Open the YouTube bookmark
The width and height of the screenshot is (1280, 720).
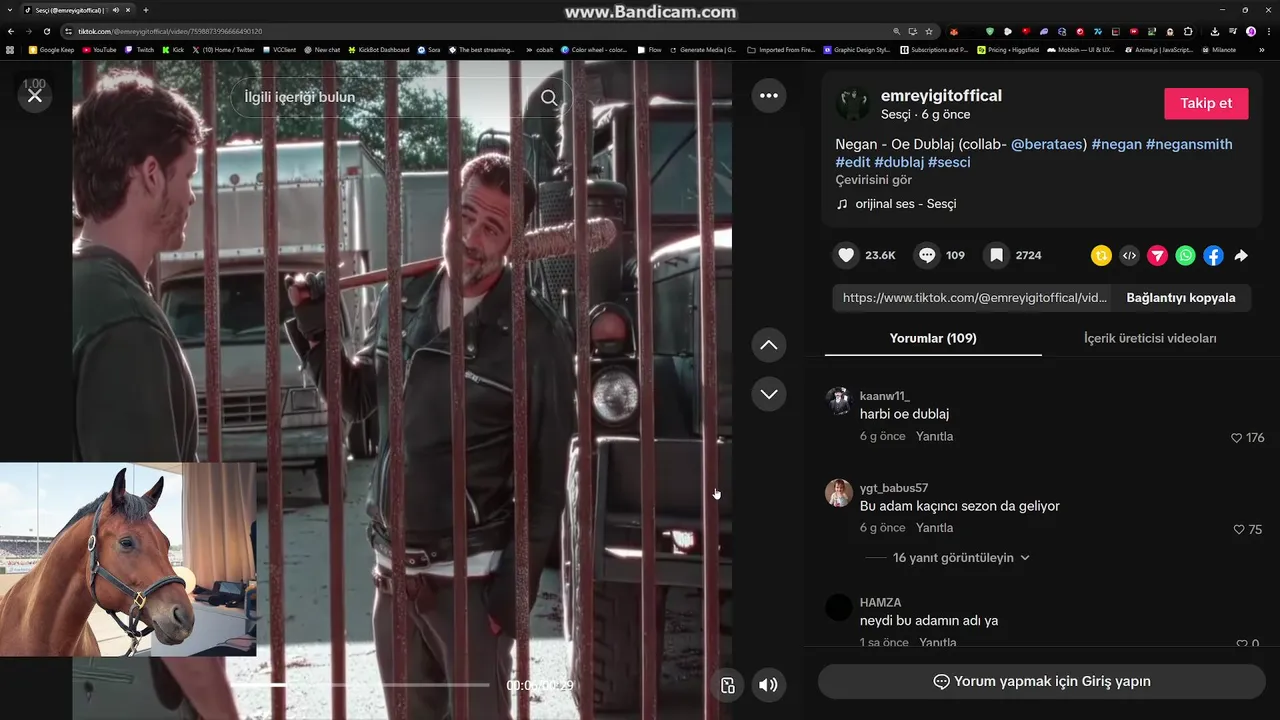pyautogui.click(x=99, y=49)
